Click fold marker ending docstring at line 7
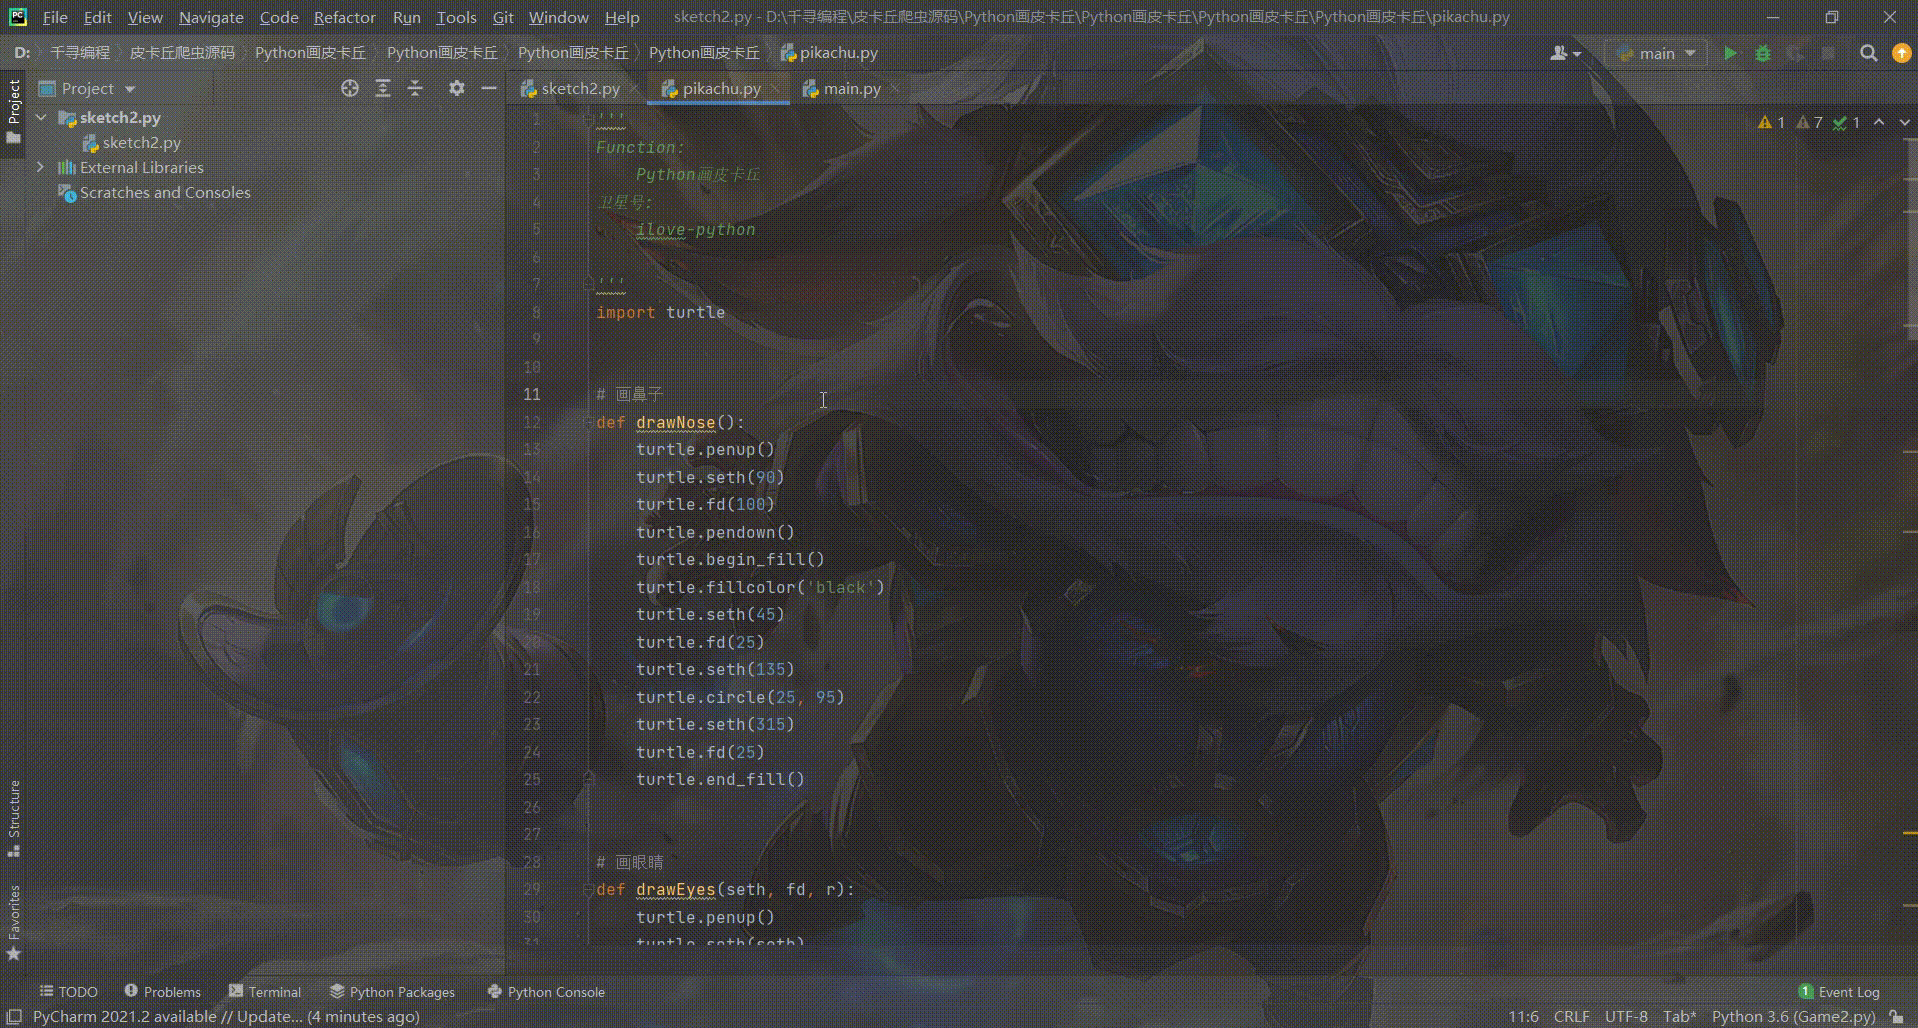1918x1028 pixels. tap(588, 284)
